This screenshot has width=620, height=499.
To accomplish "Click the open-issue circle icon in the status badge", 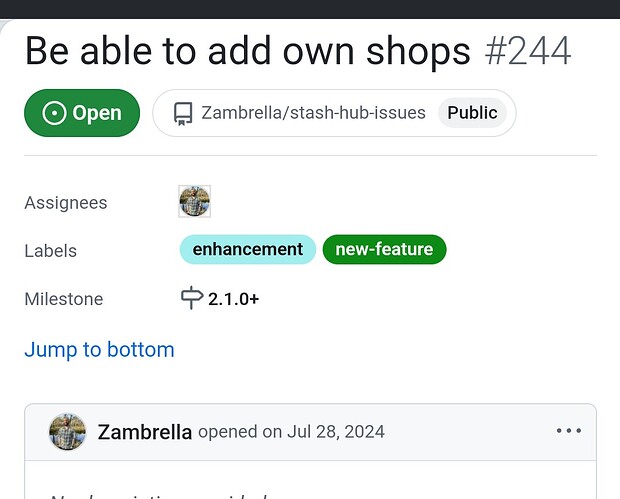I will click(54, 113).
